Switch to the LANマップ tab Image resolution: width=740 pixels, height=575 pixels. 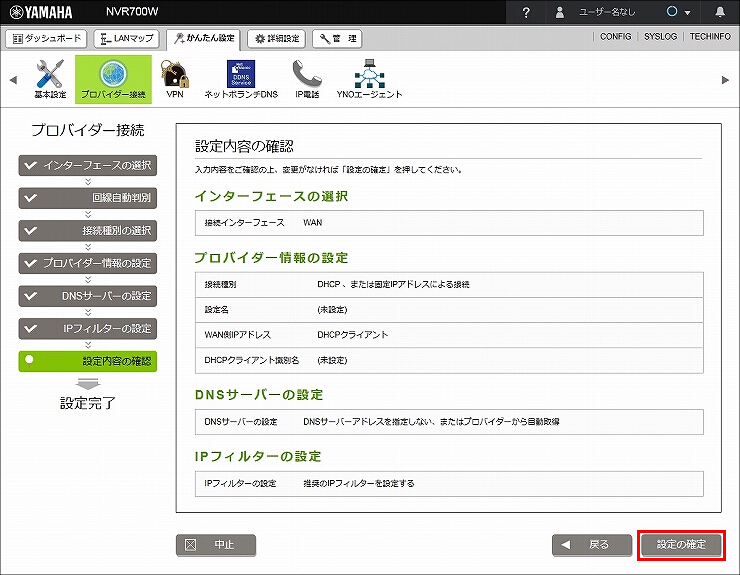tap(126, 38)
